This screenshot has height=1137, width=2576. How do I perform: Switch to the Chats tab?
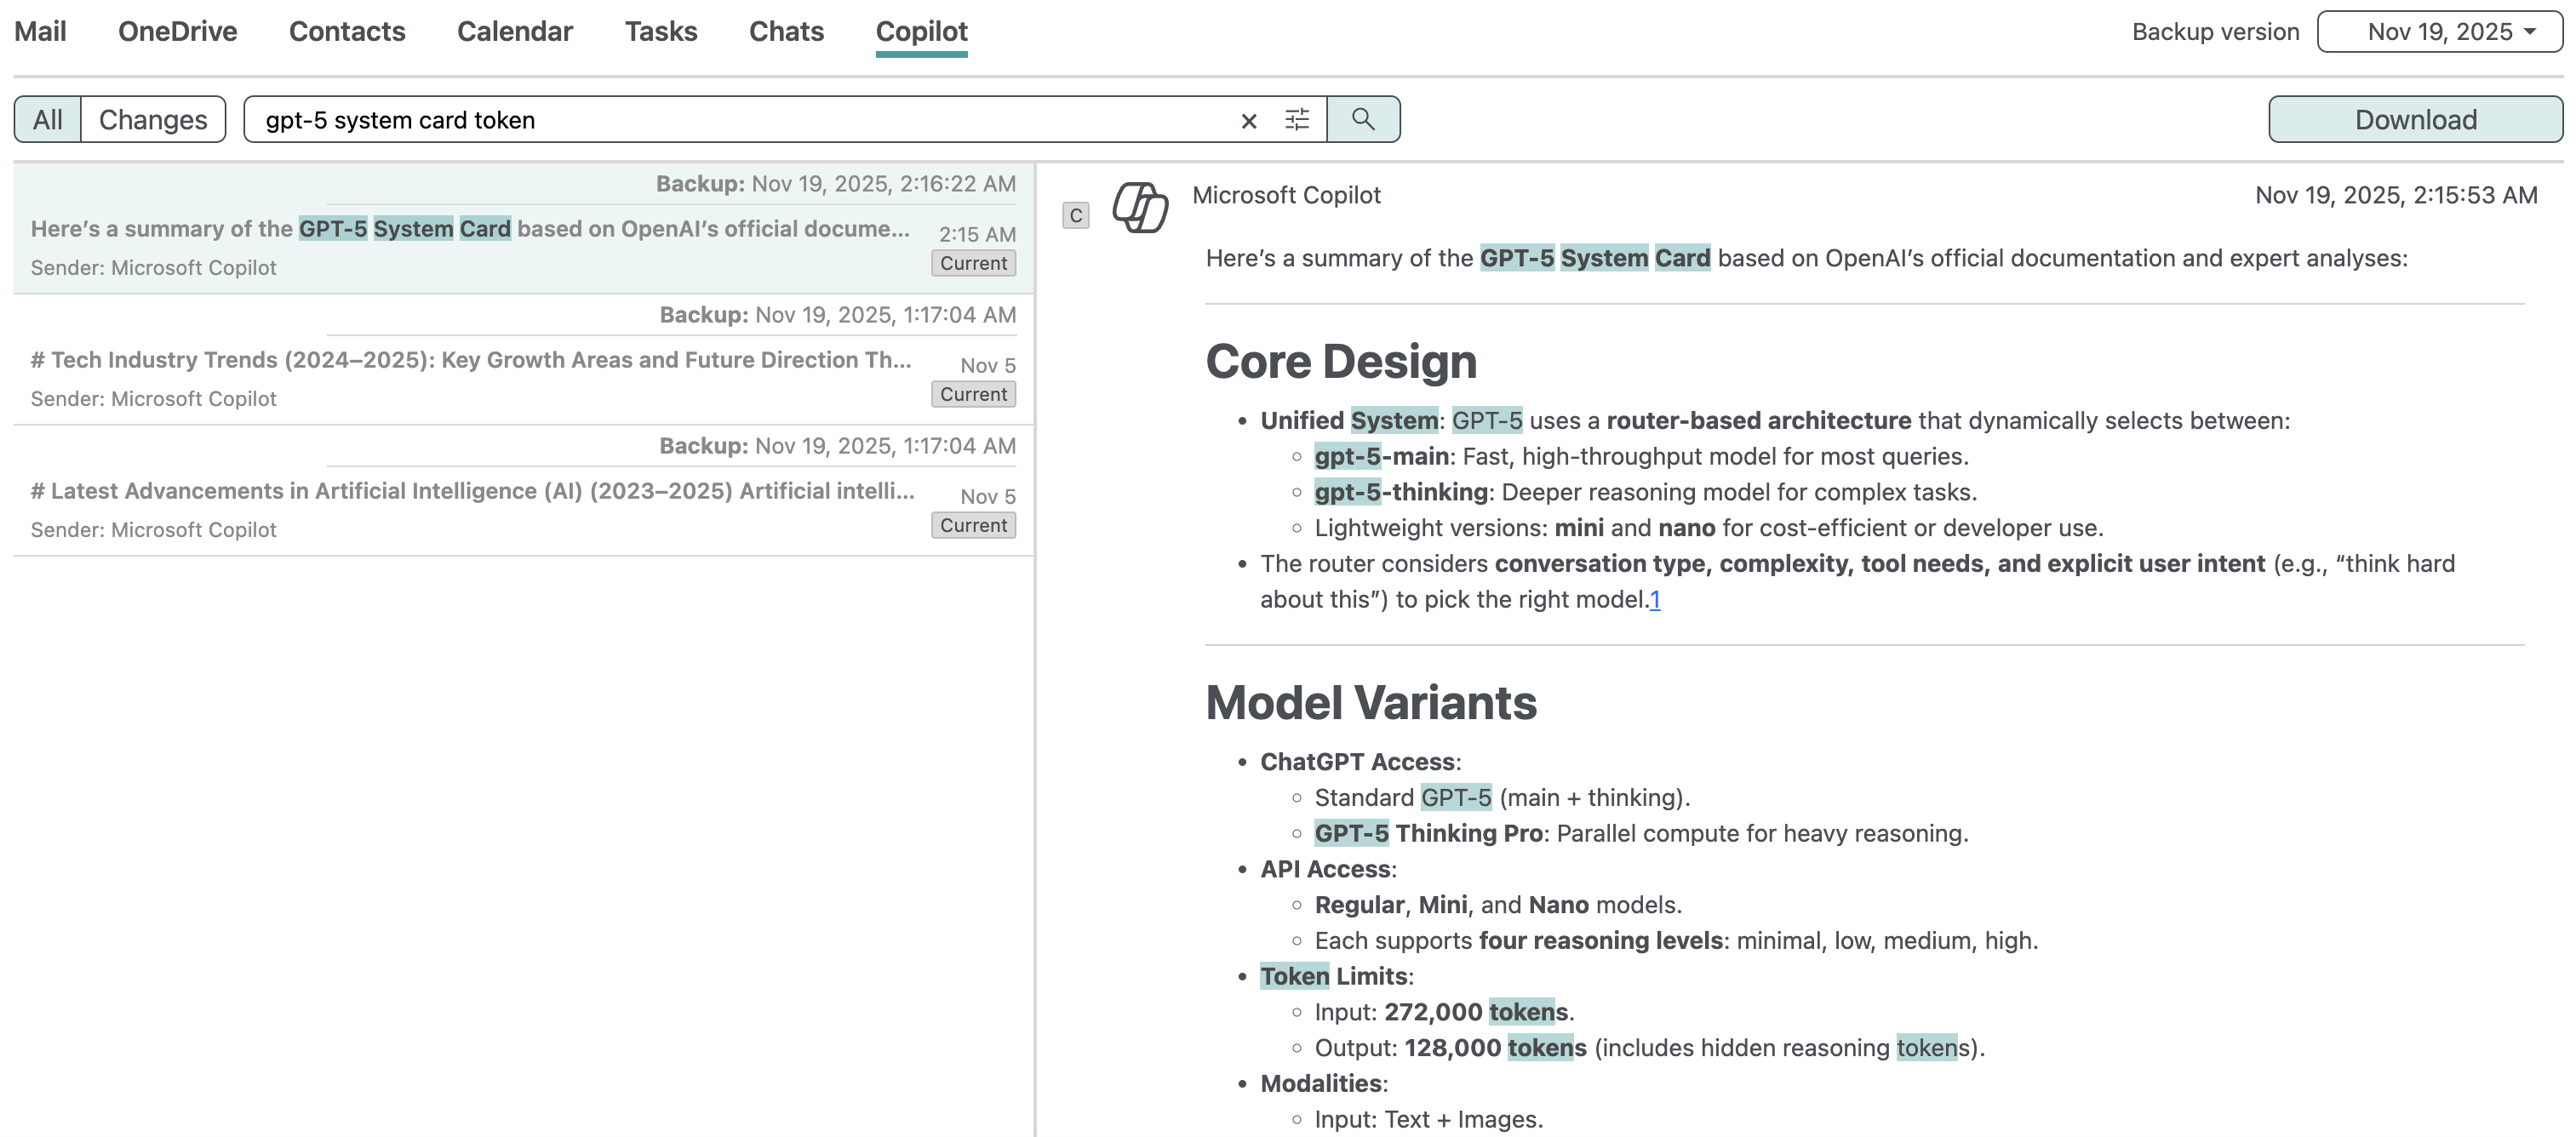coord(786,32)
